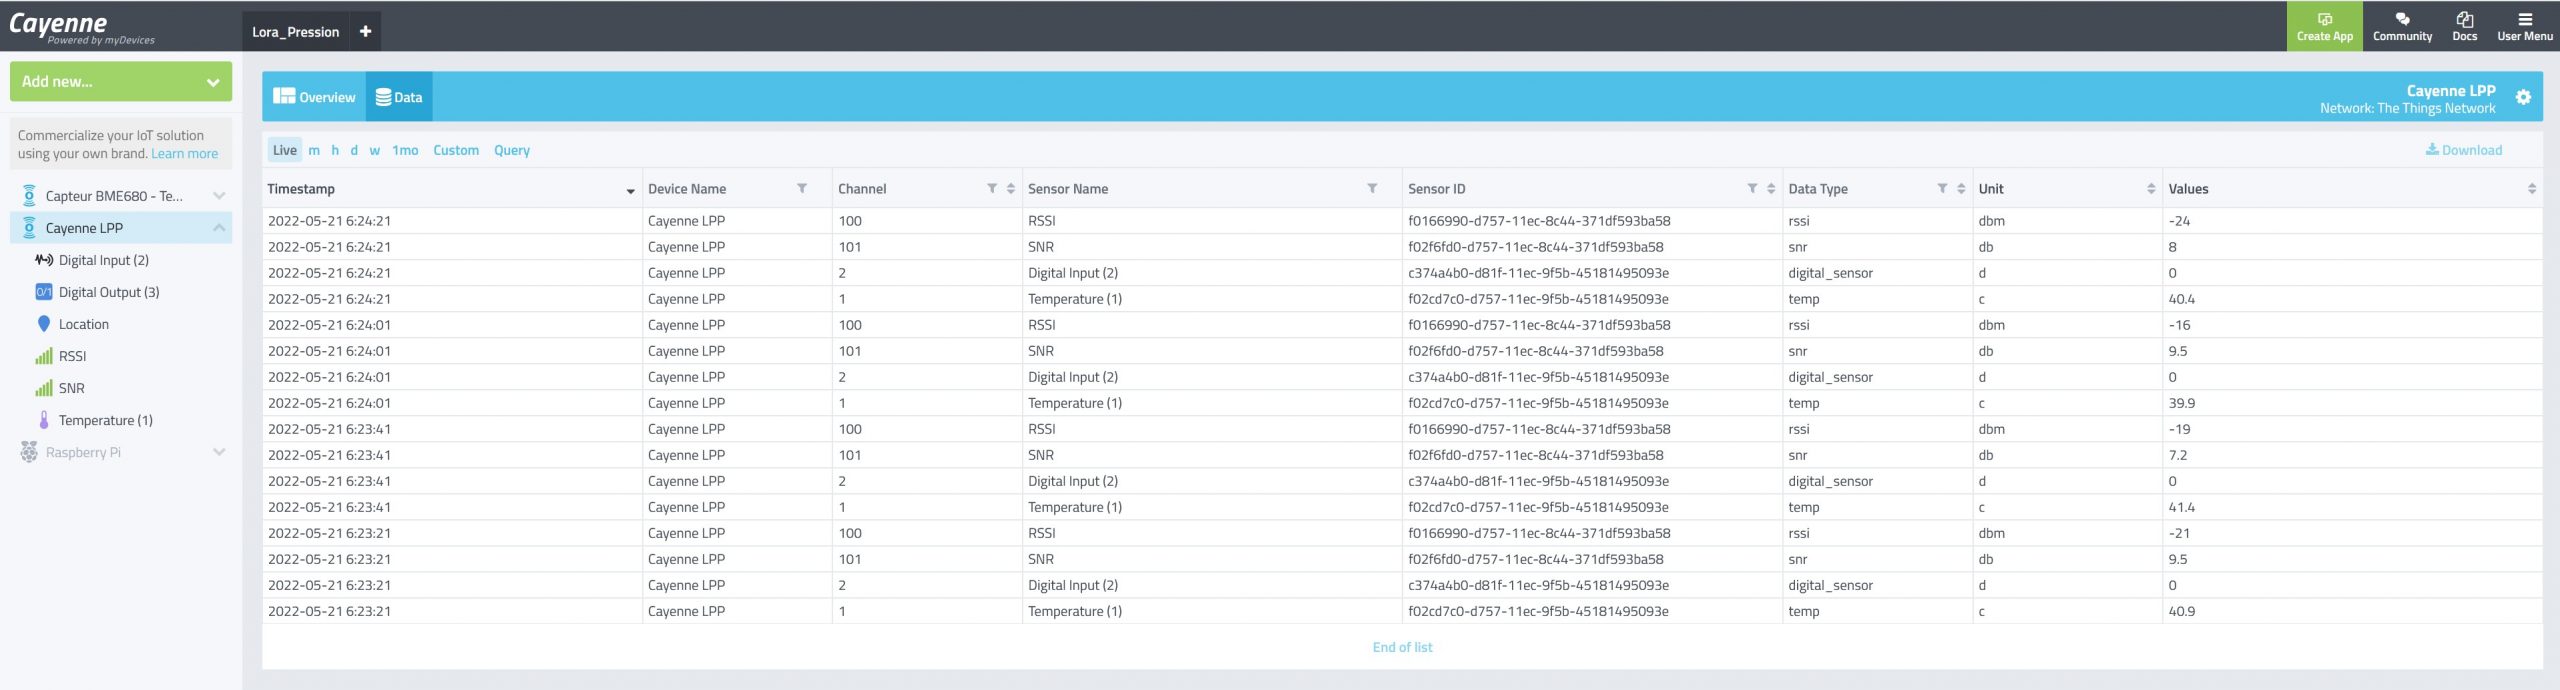The height and width of the screenshot is (690, 2560).
Task: Open Temperature (1) in sidebar
Action: [106, 420]
